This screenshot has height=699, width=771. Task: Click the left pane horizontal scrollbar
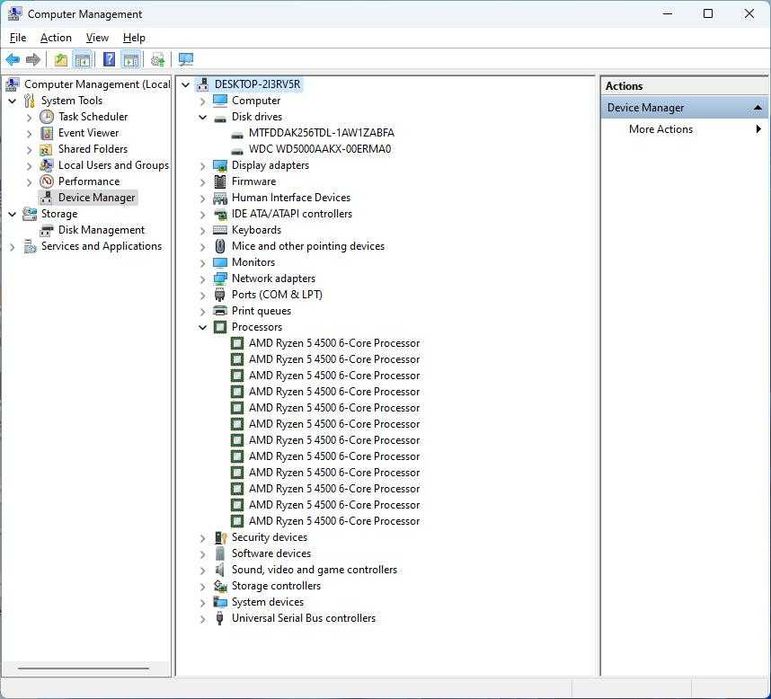tap(84, 669)
